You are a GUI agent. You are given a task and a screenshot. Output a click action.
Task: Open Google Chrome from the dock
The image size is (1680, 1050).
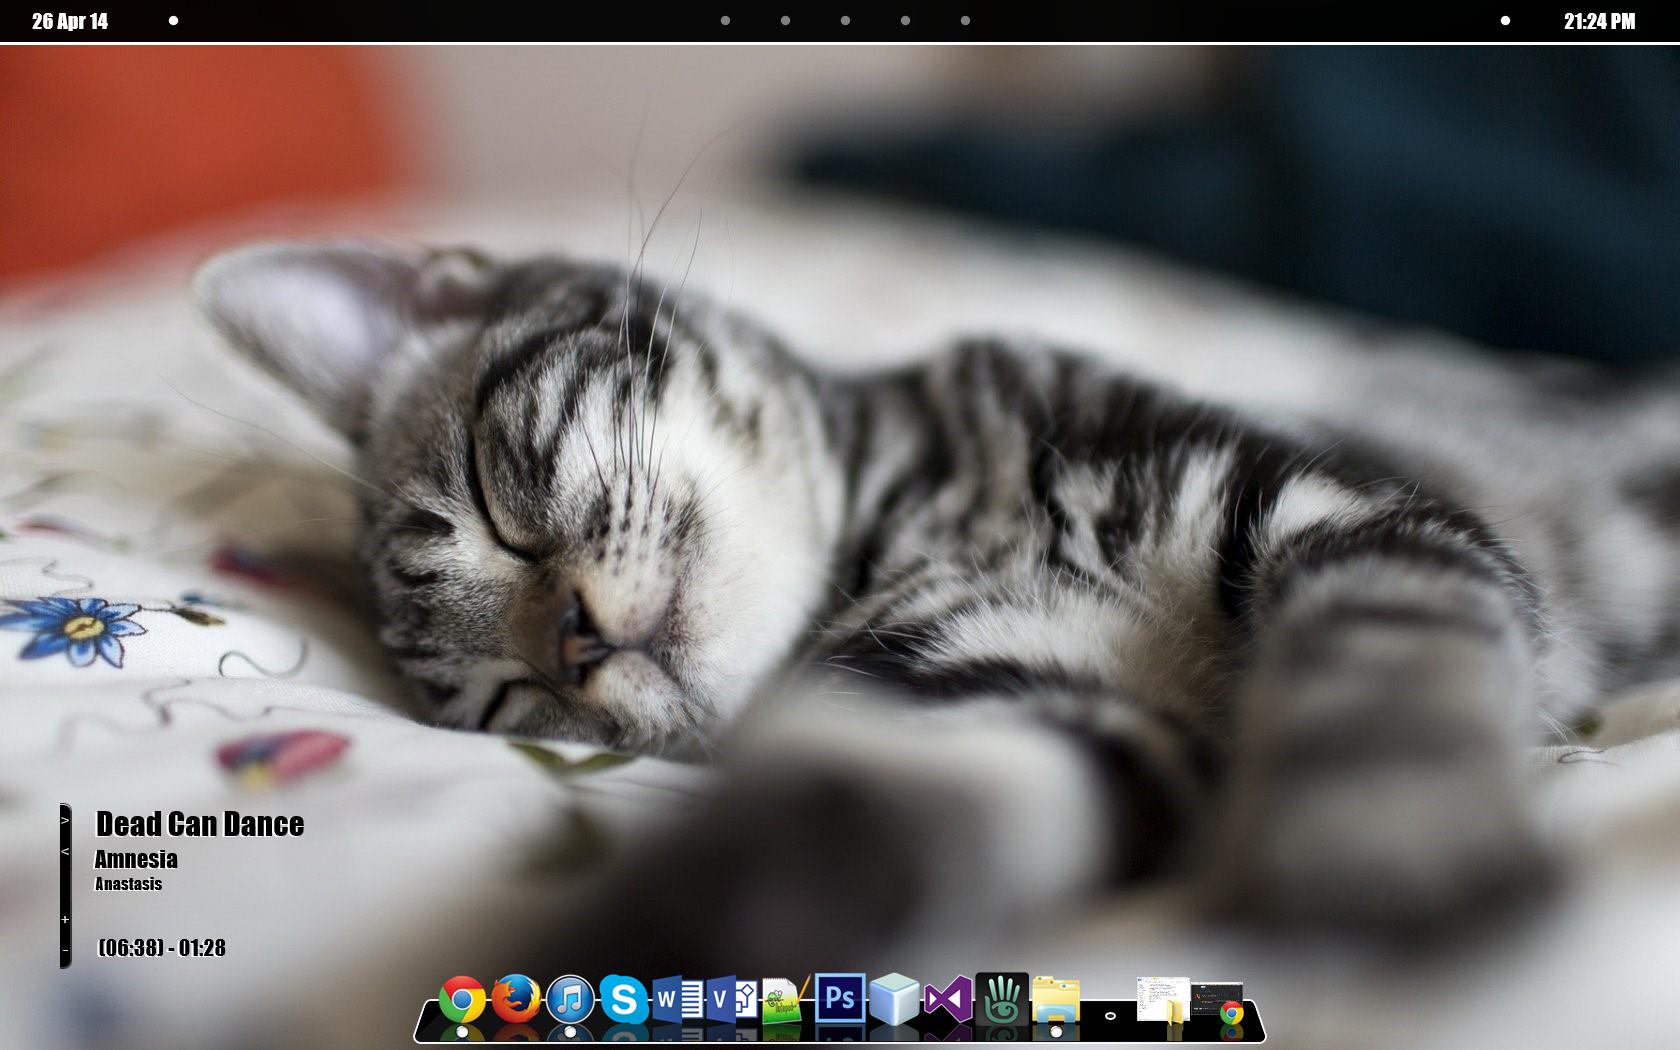click(462, 1000)
